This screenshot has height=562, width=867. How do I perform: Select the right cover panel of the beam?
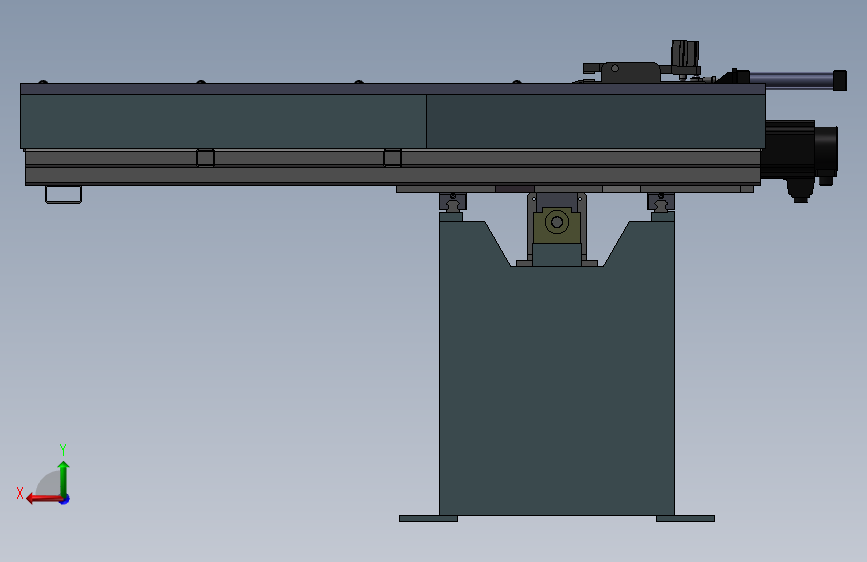pyautogui.click(x=596, y=121)
